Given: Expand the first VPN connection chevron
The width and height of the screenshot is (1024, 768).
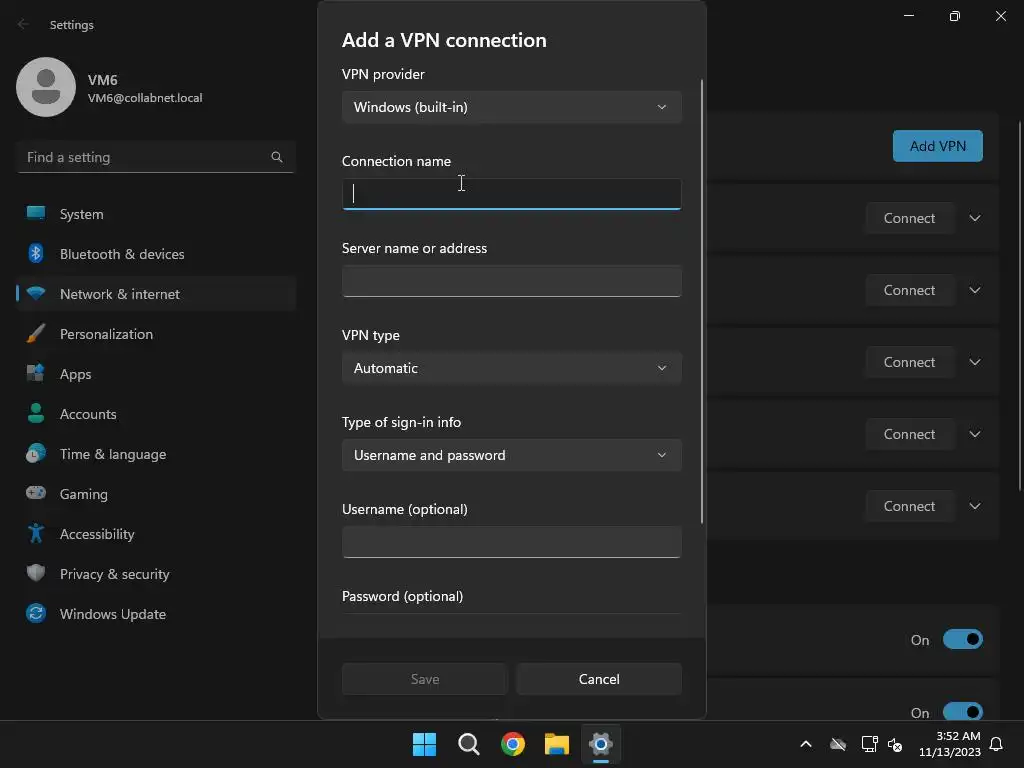Looking at the screenshot, I should (974, 218).
